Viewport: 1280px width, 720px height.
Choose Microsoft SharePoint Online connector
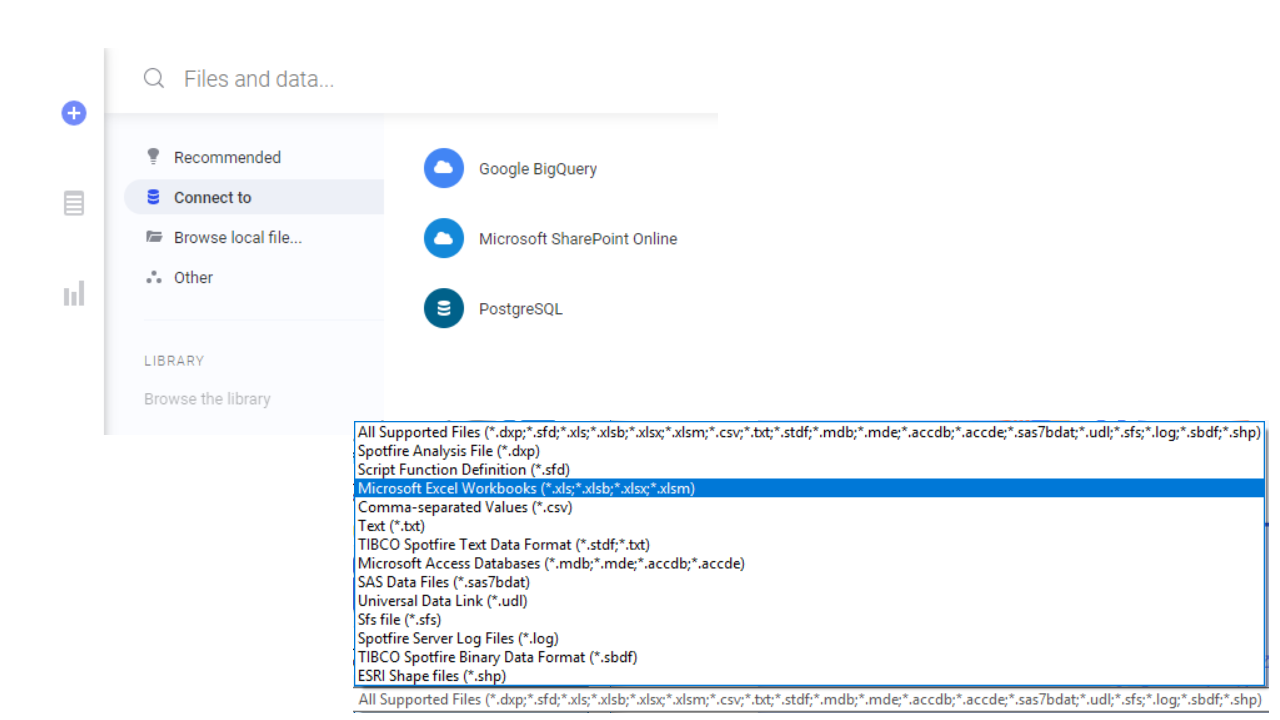[x=550, y=238]
